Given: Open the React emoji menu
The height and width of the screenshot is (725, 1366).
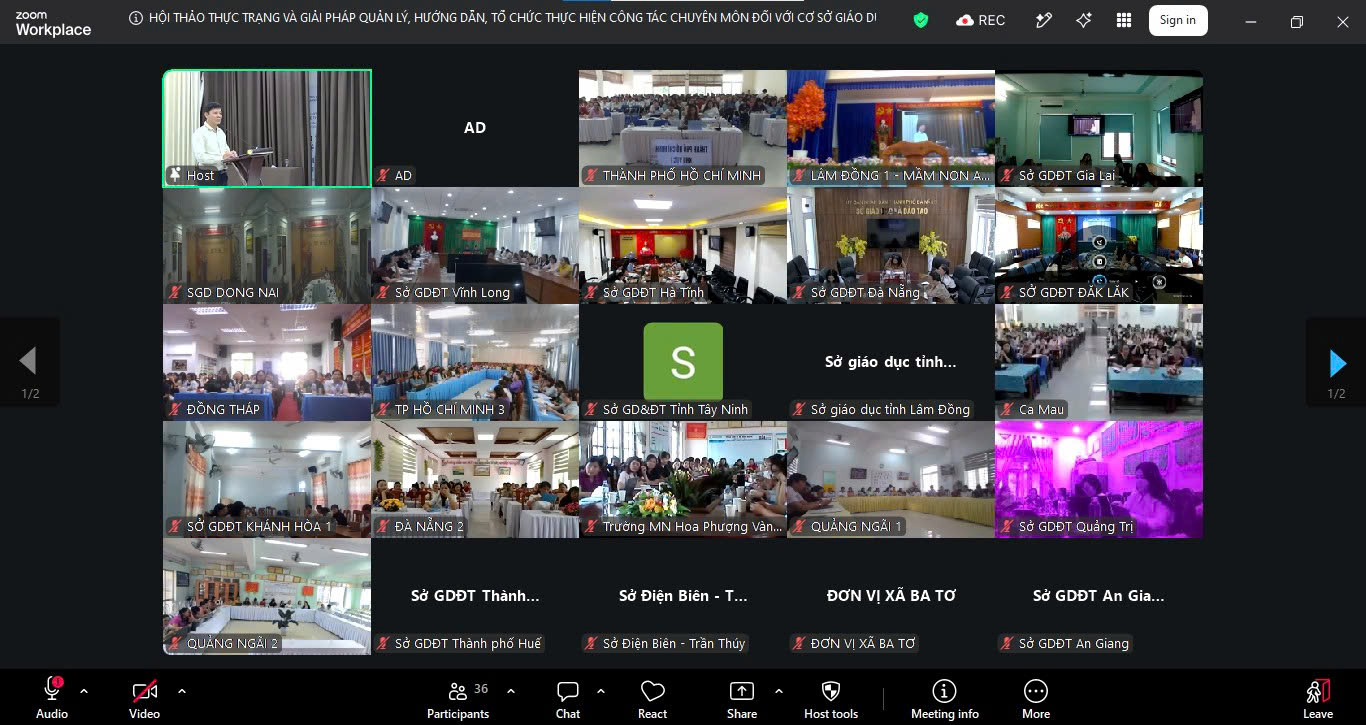Looking at the screenshot, I should tap(653, 699).
